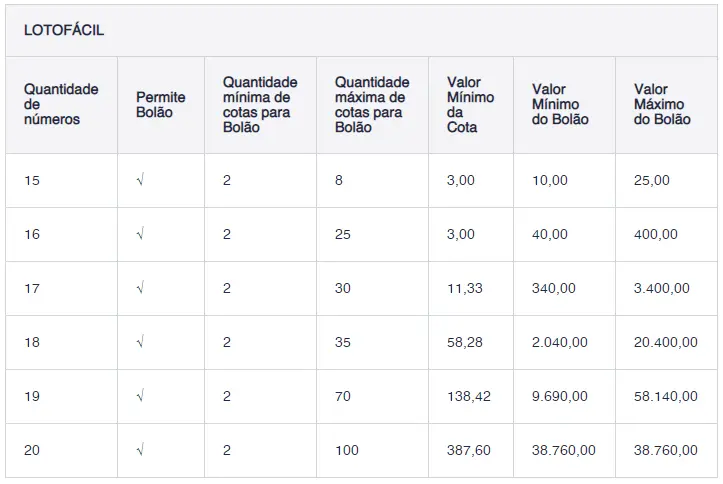Click the checkmark in the 20 numbers row

tap(140, 451)
